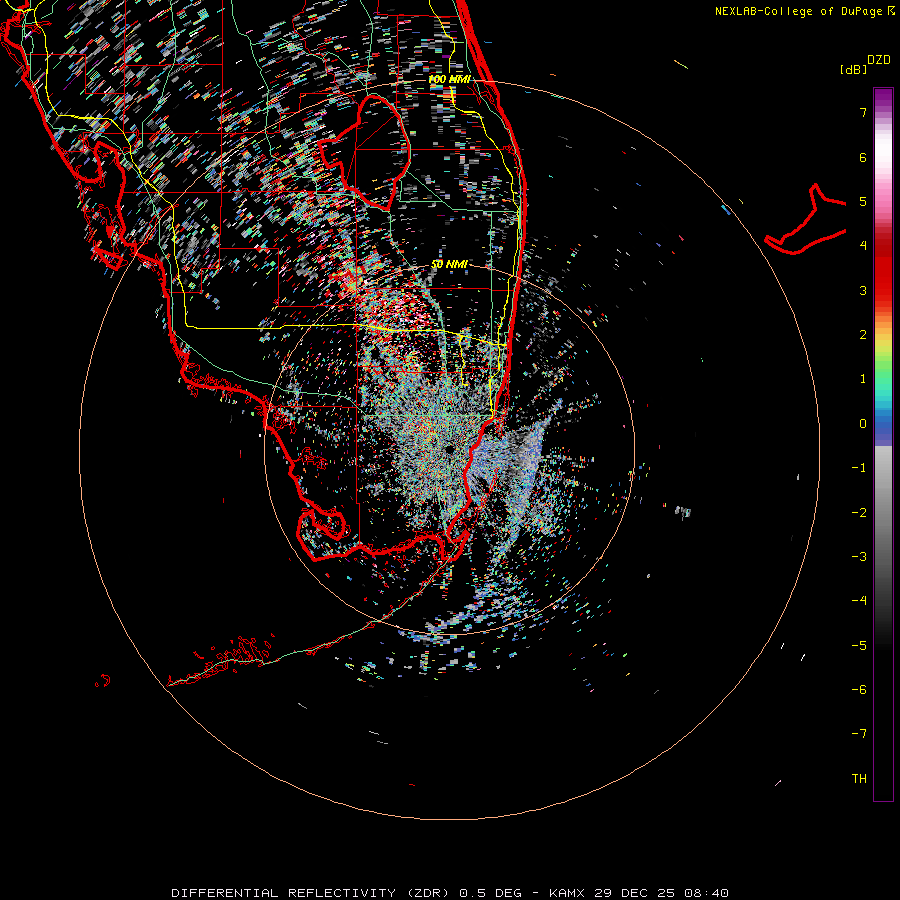
Task: Select the -7 value on the dB scale
Action: point(859,734)
